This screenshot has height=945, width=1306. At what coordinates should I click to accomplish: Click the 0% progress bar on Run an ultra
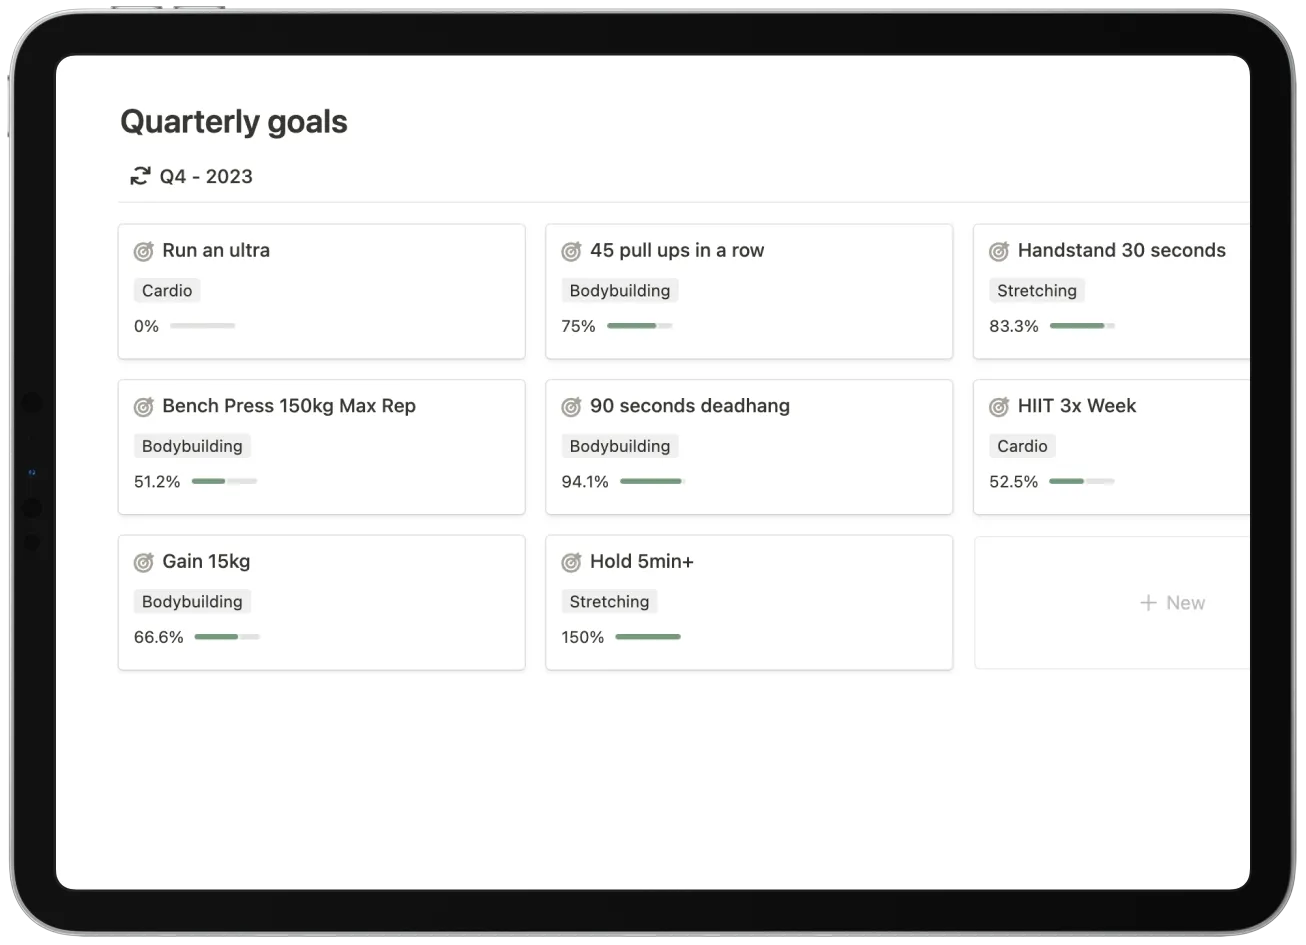point(201,325)
